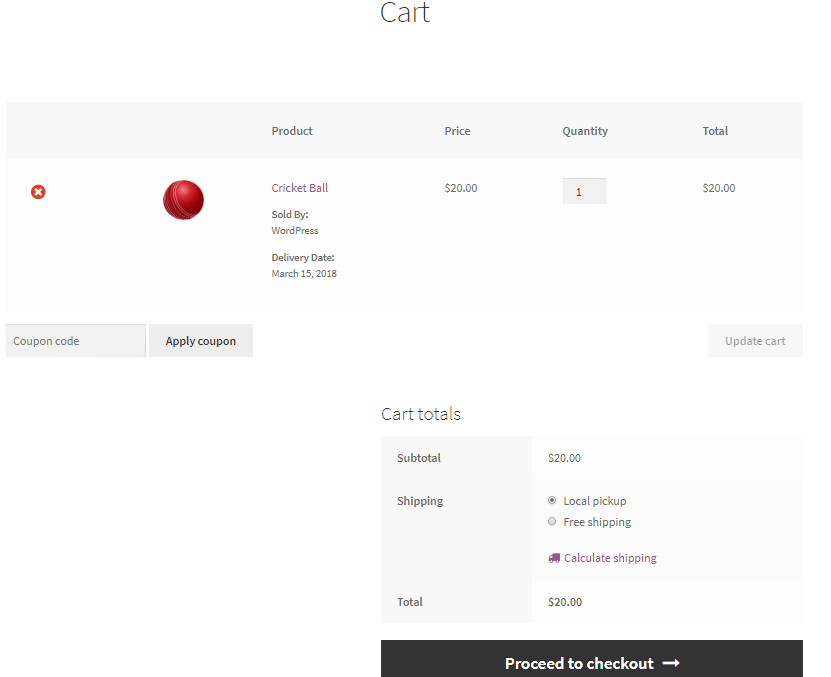Click the WordPress seller name
831x677 pixels.
(x=295, y=231)
